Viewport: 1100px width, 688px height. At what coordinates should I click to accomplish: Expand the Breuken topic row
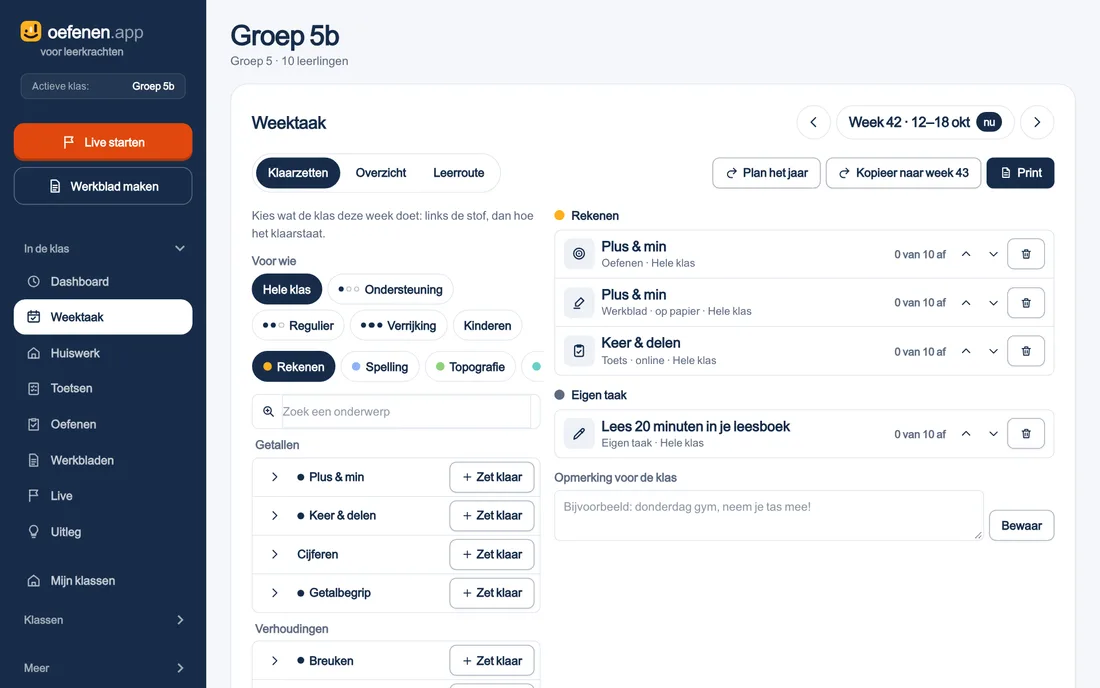coord(274,661)
